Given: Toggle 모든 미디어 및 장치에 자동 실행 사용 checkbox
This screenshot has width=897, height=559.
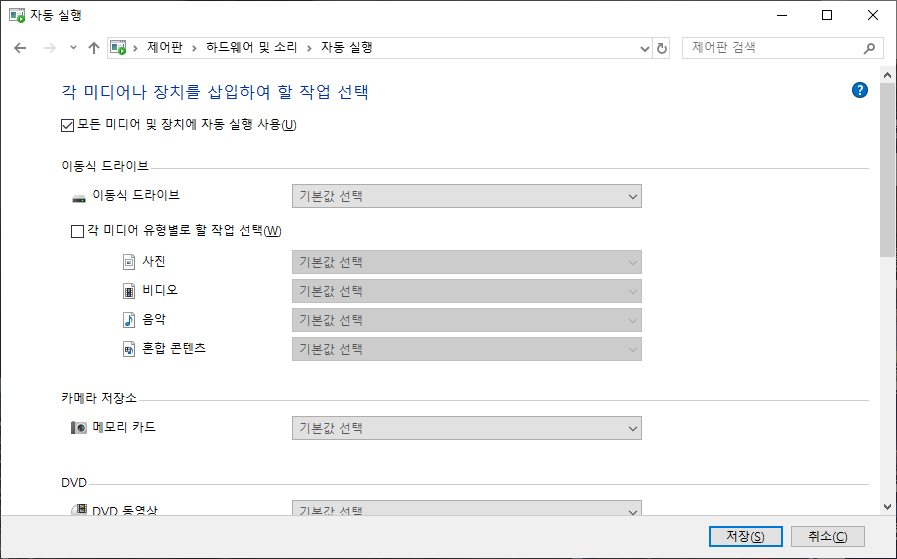Looking at the screenshot, I should pos(68,125).
